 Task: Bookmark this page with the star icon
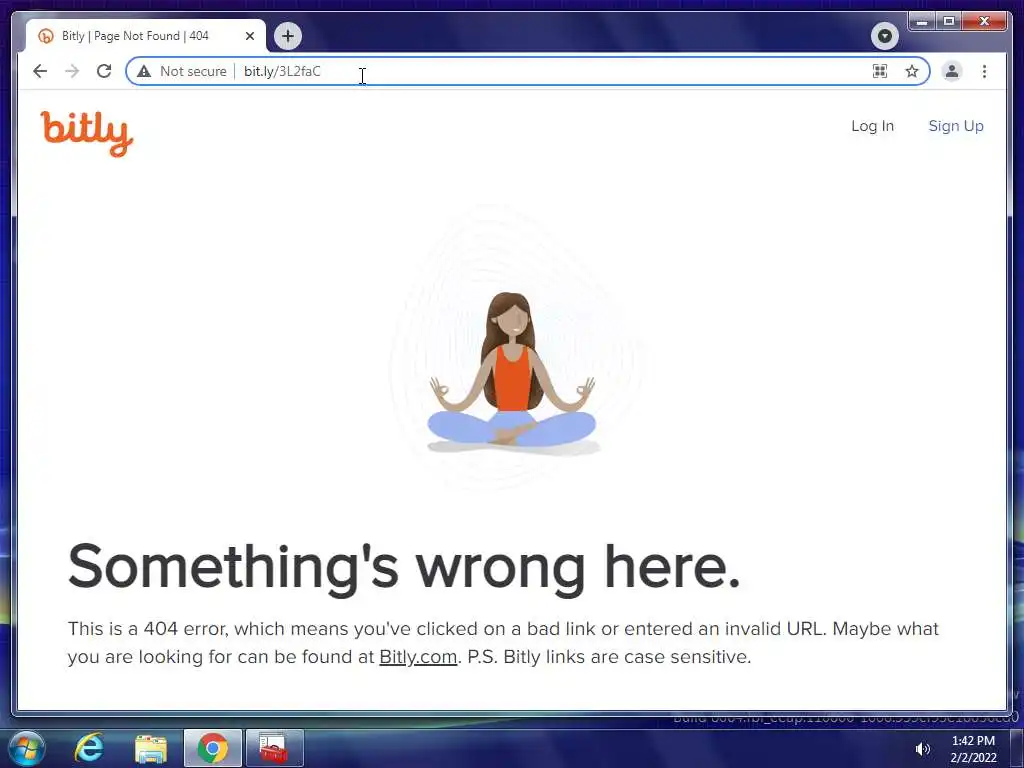(x=912, y=71)
